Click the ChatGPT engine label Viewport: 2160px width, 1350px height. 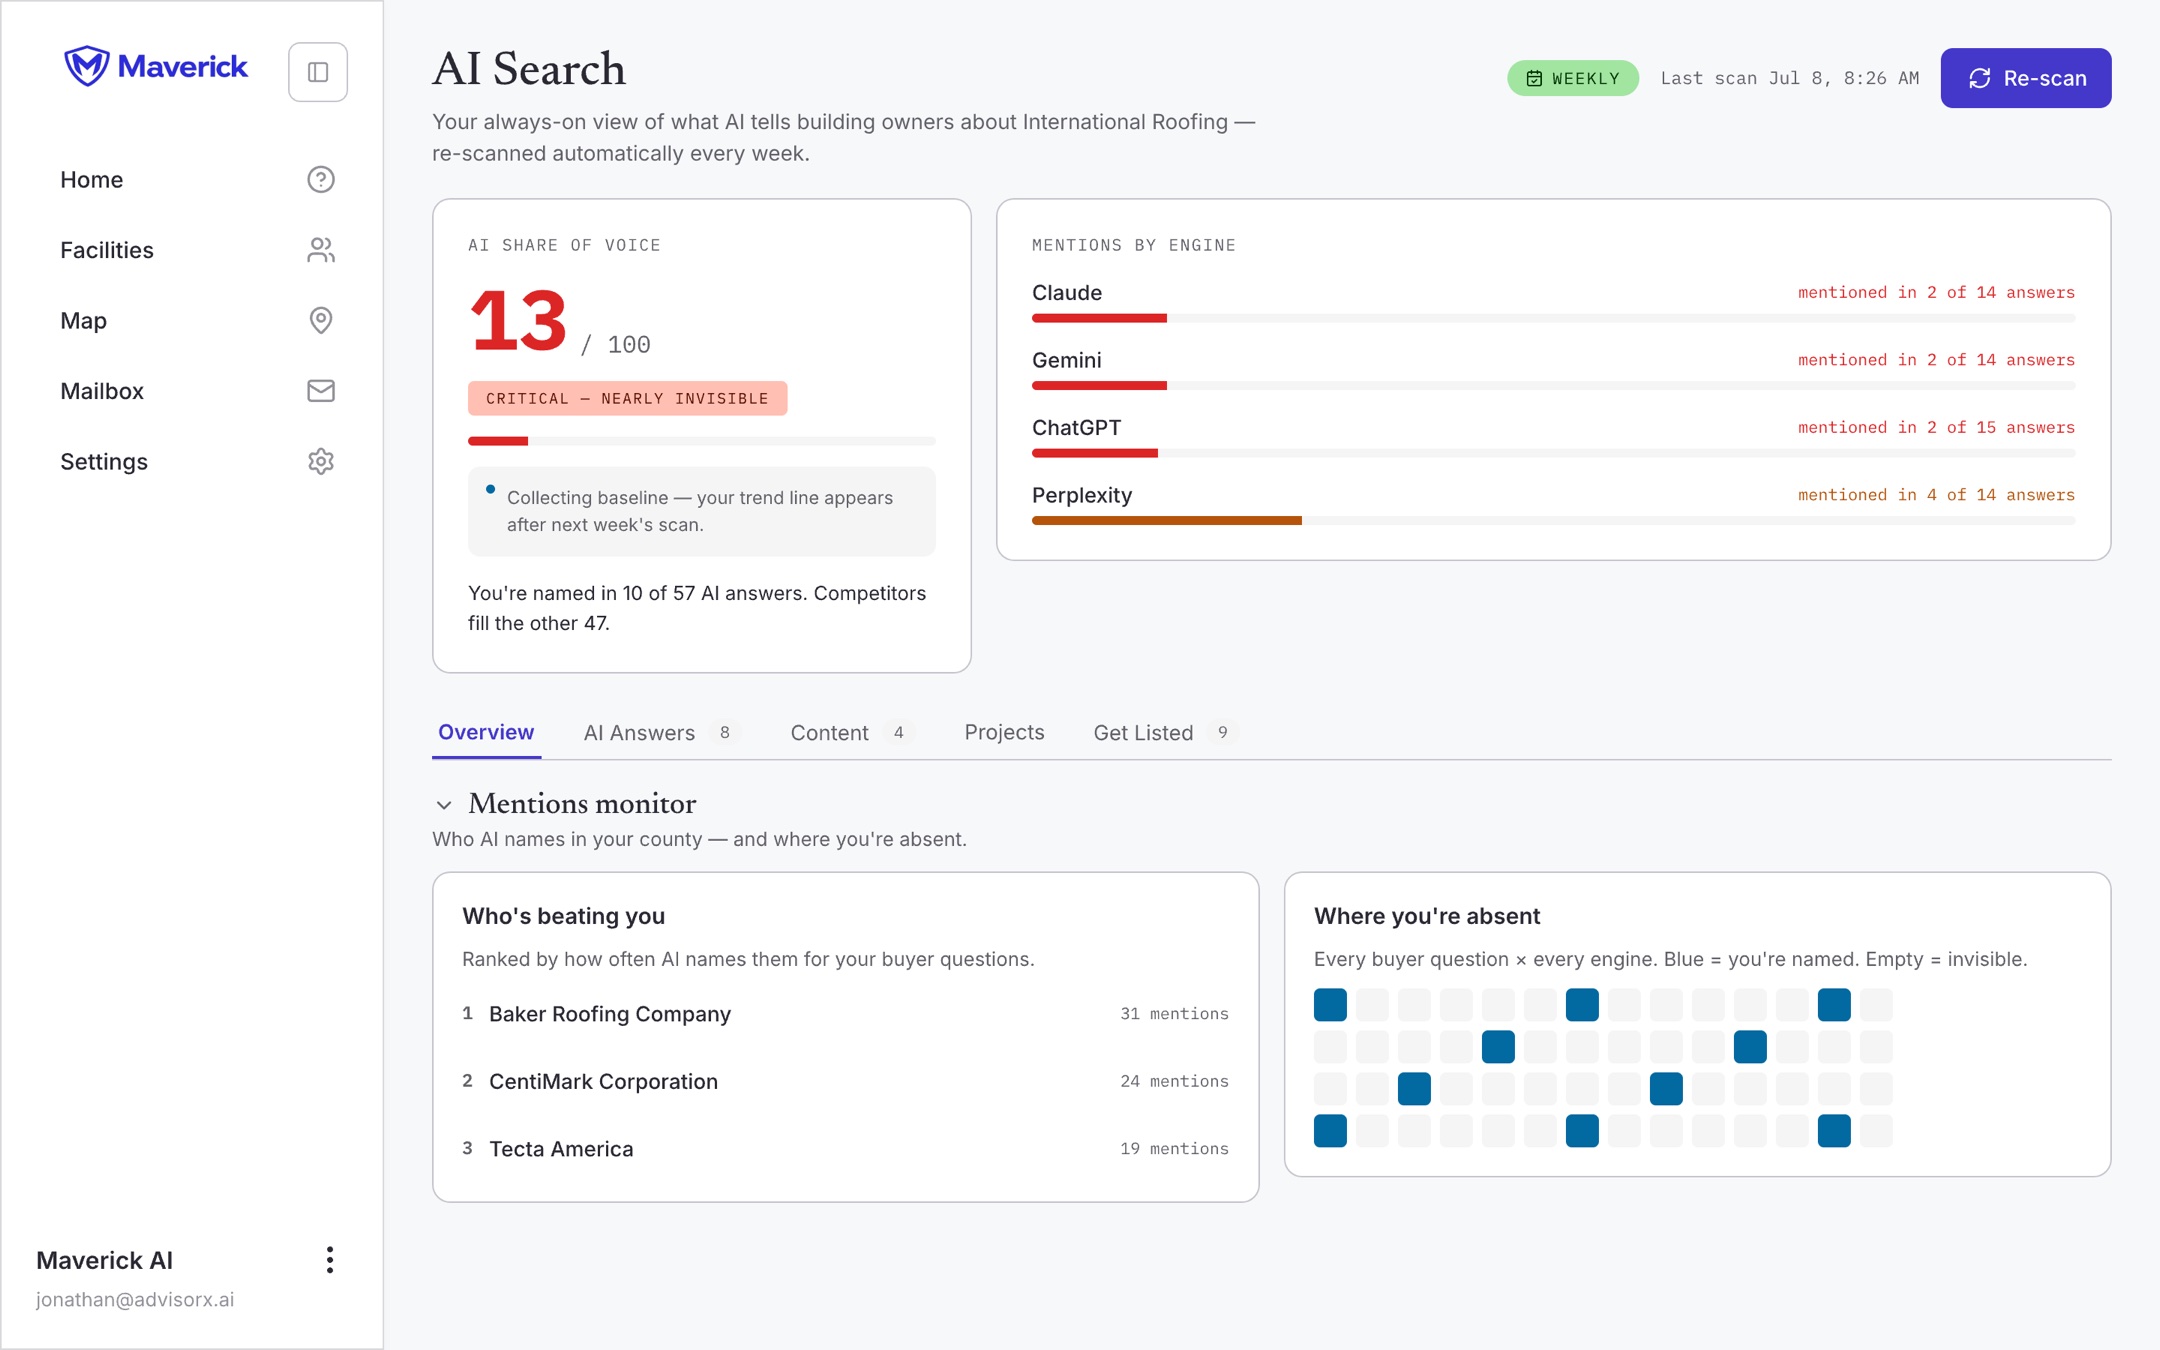[1076, 428]
